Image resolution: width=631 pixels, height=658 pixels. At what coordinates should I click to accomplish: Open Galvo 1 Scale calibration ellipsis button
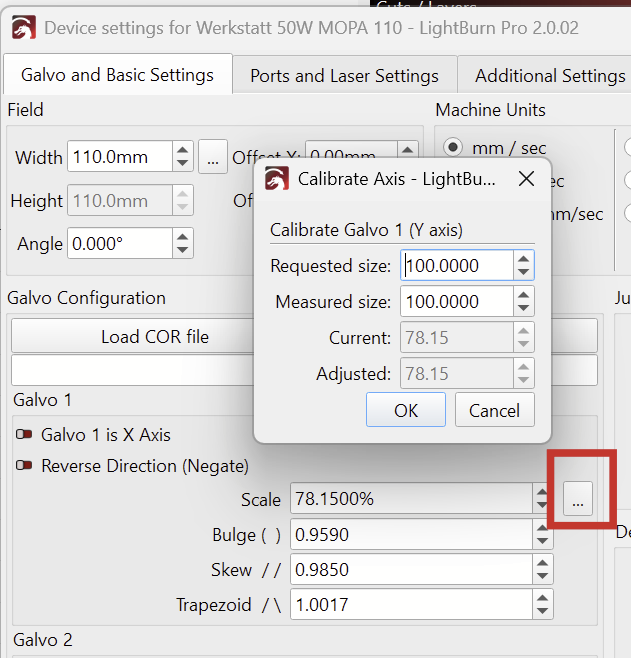coord(578,498)
